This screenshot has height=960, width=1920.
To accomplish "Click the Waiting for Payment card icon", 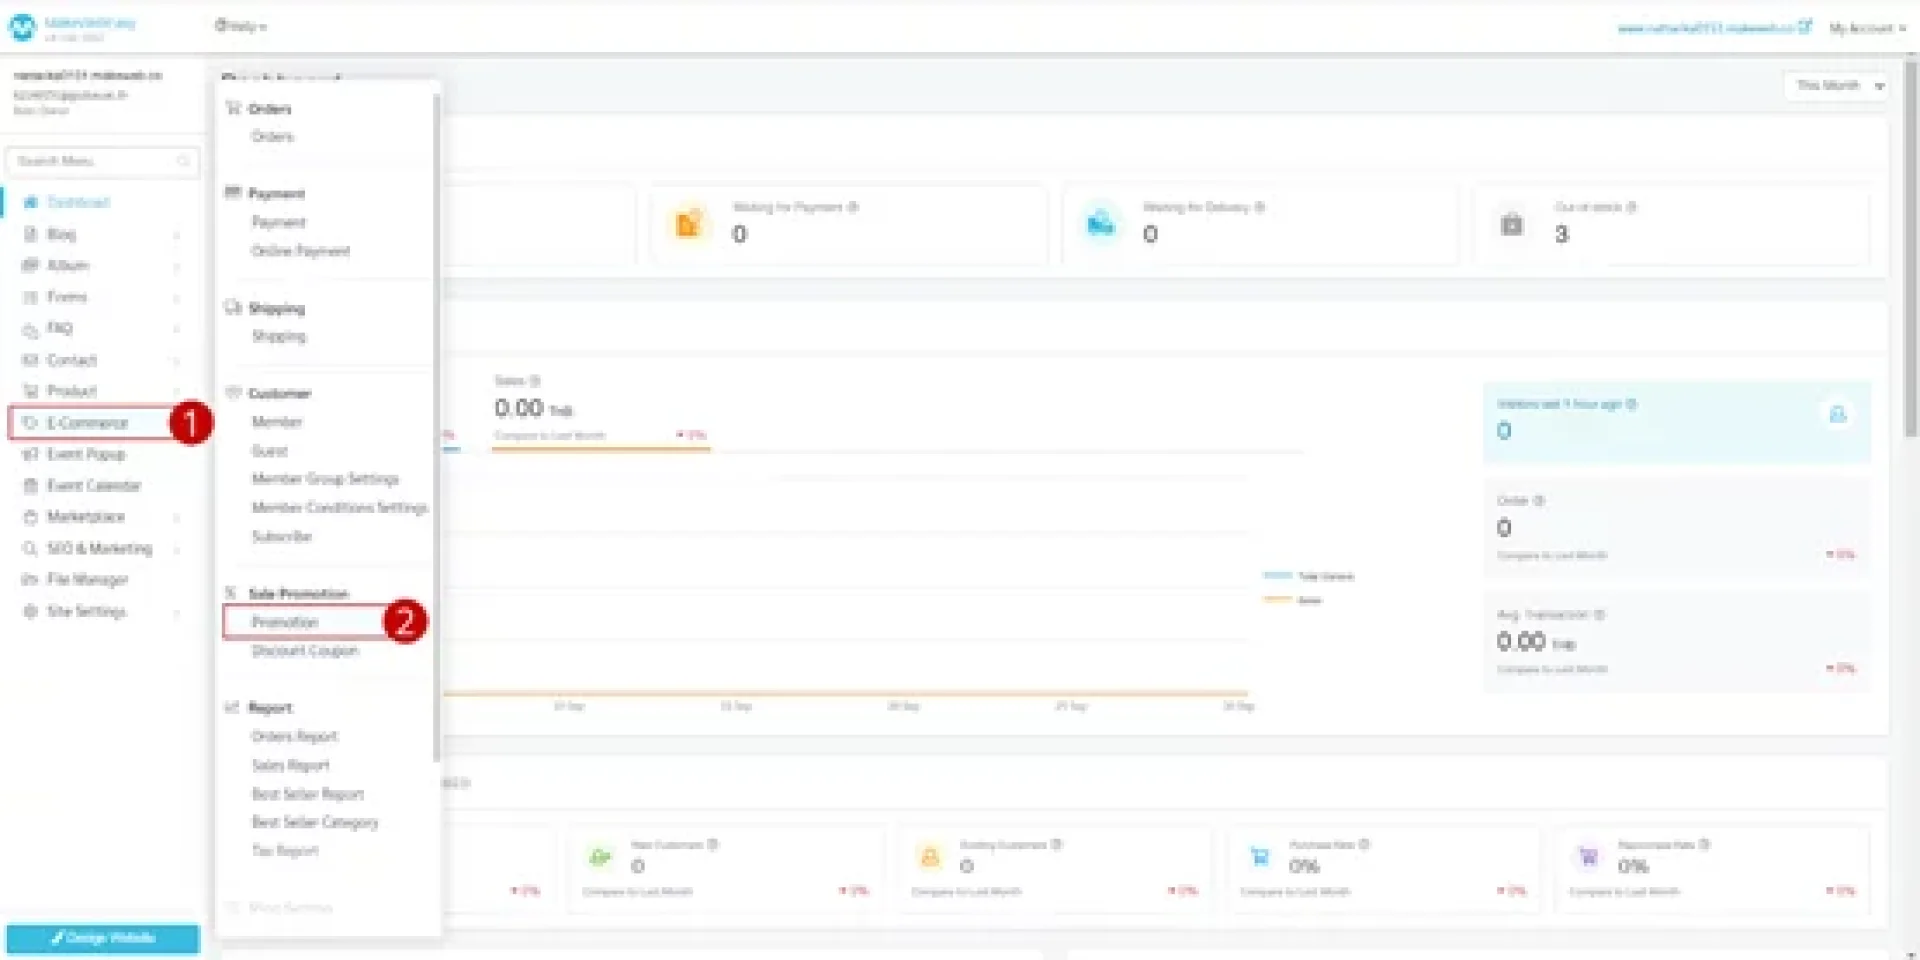I will (689, 224).
